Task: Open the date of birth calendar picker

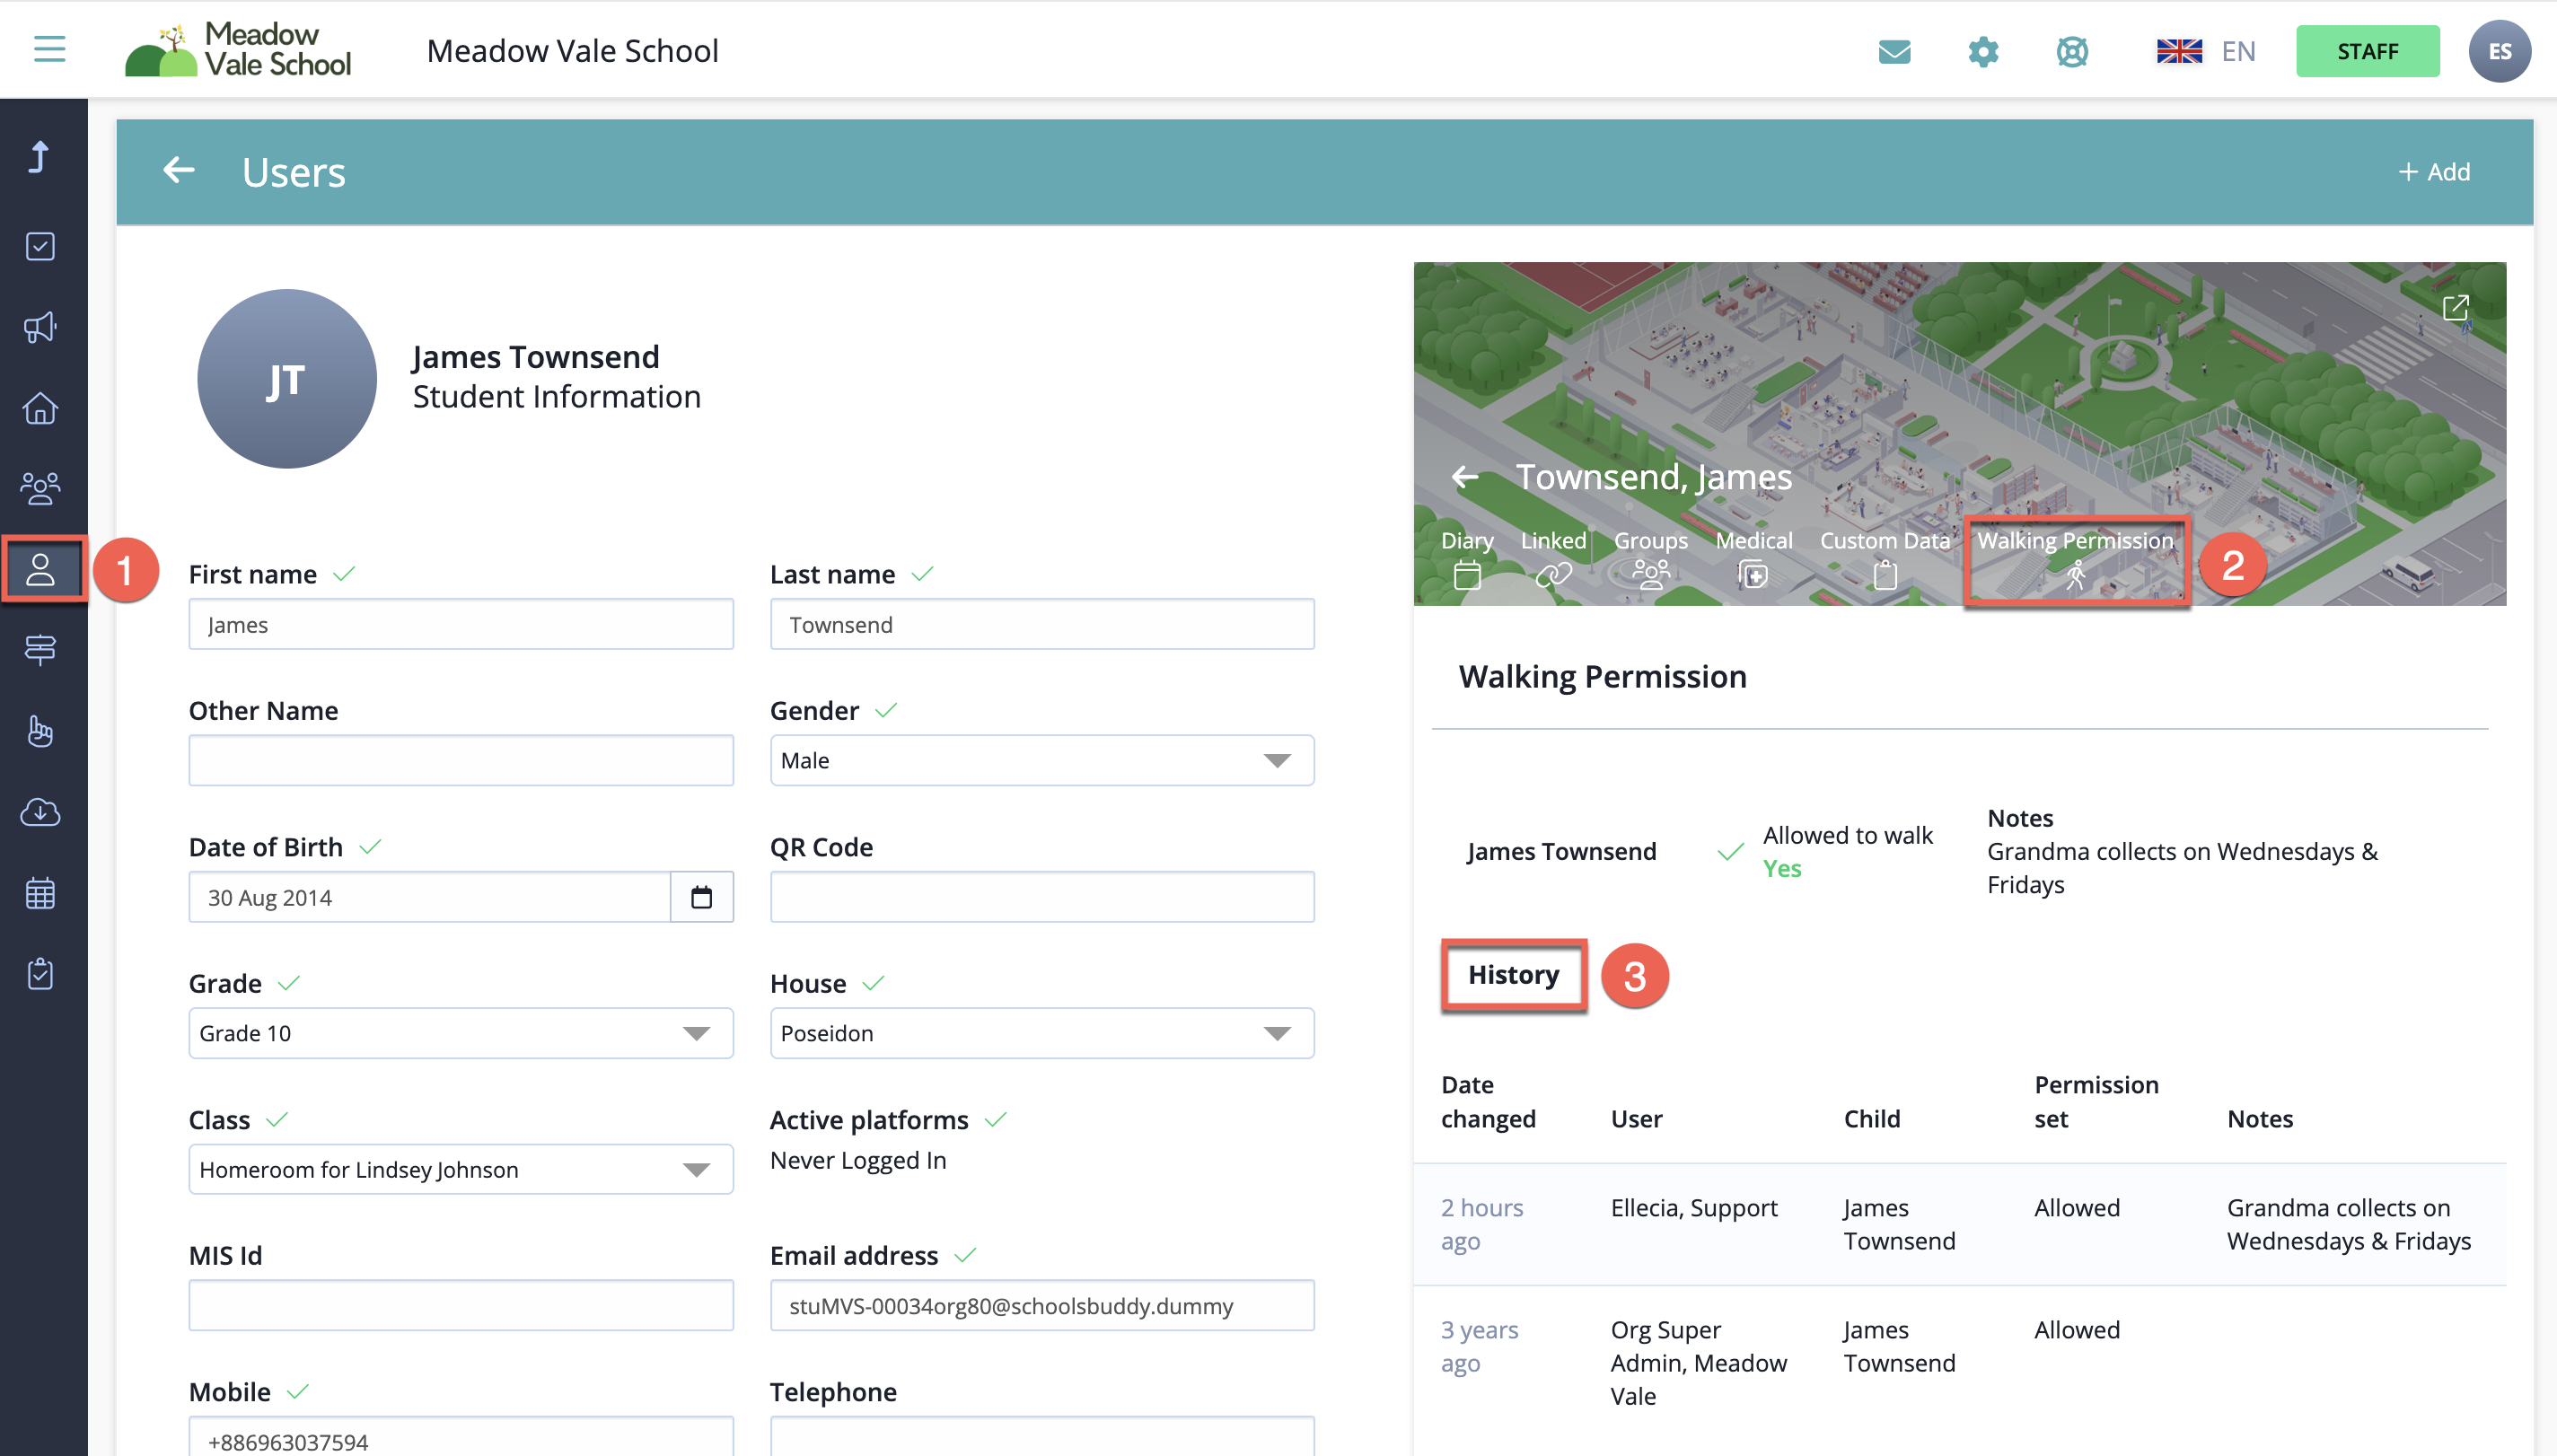Action: (x=701, y=897)
